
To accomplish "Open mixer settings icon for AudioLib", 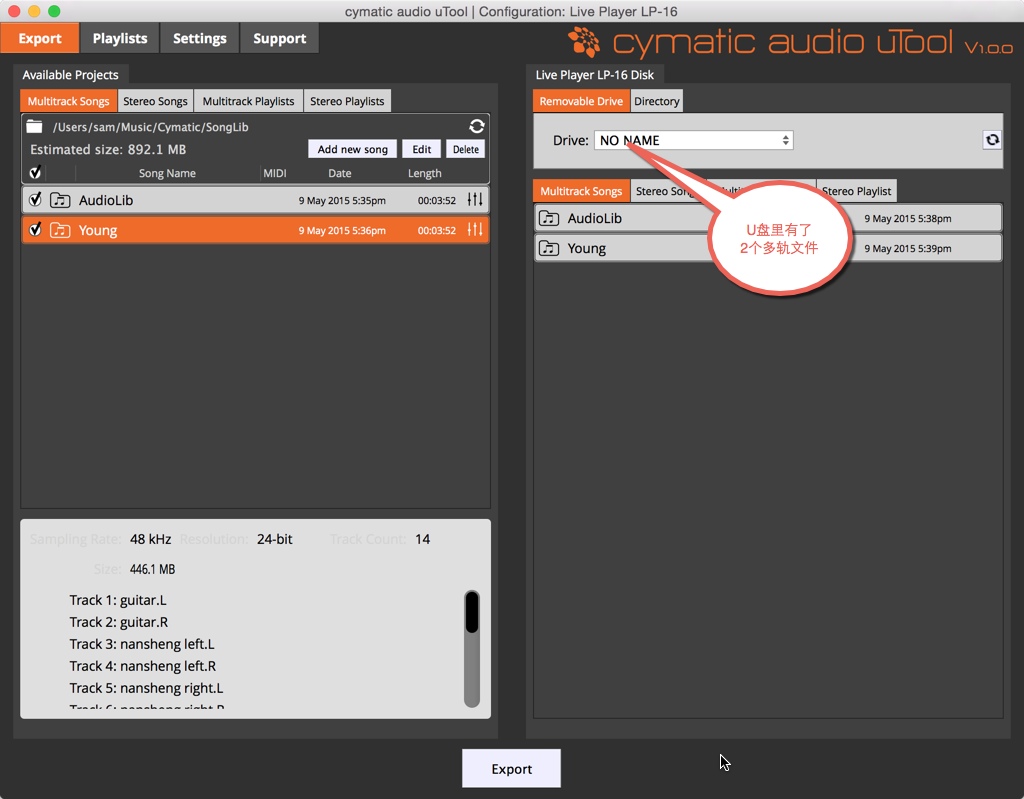I will coord(475,200).
